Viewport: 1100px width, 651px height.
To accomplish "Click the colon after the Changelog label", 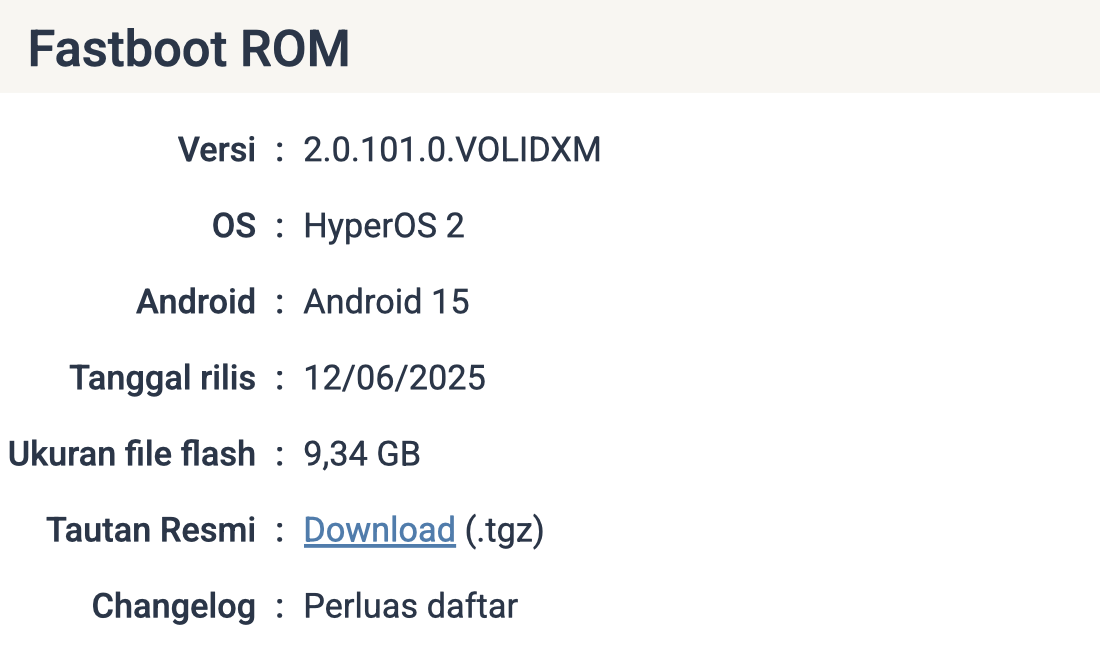I will pos(279,607).
